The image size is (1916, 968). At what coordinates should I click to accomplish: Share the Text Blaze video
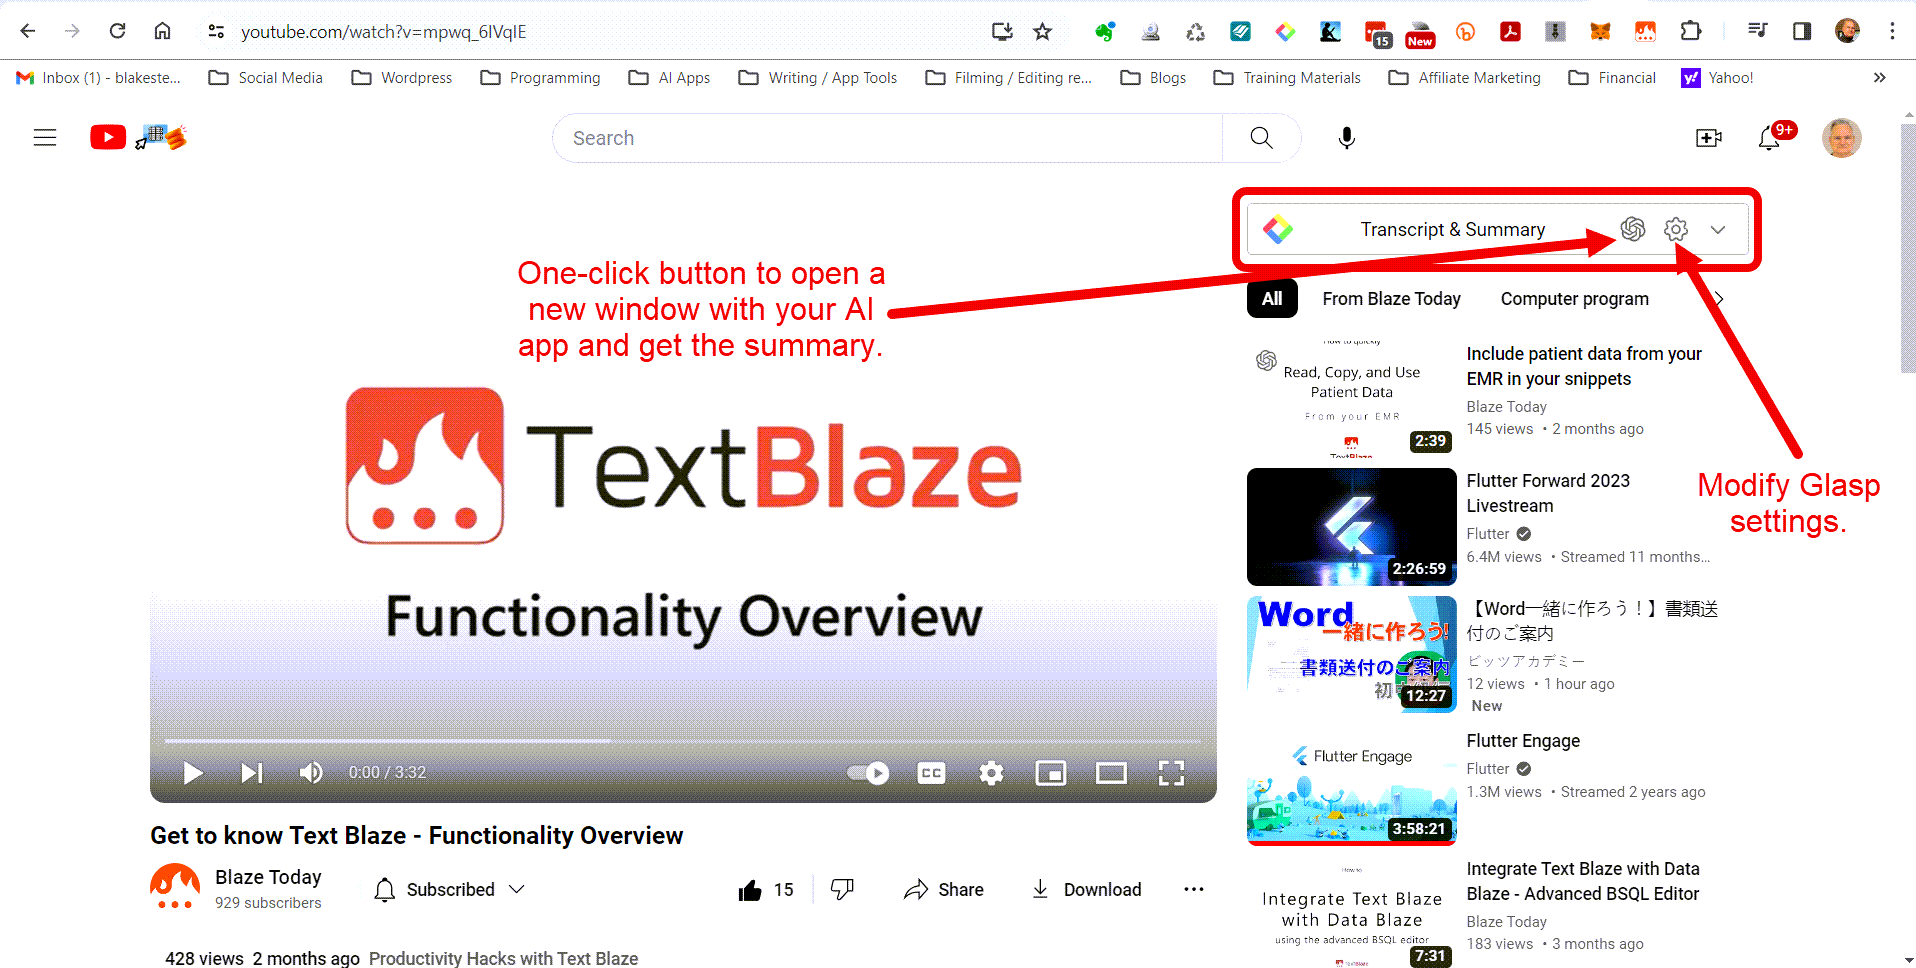click(942, 889)
